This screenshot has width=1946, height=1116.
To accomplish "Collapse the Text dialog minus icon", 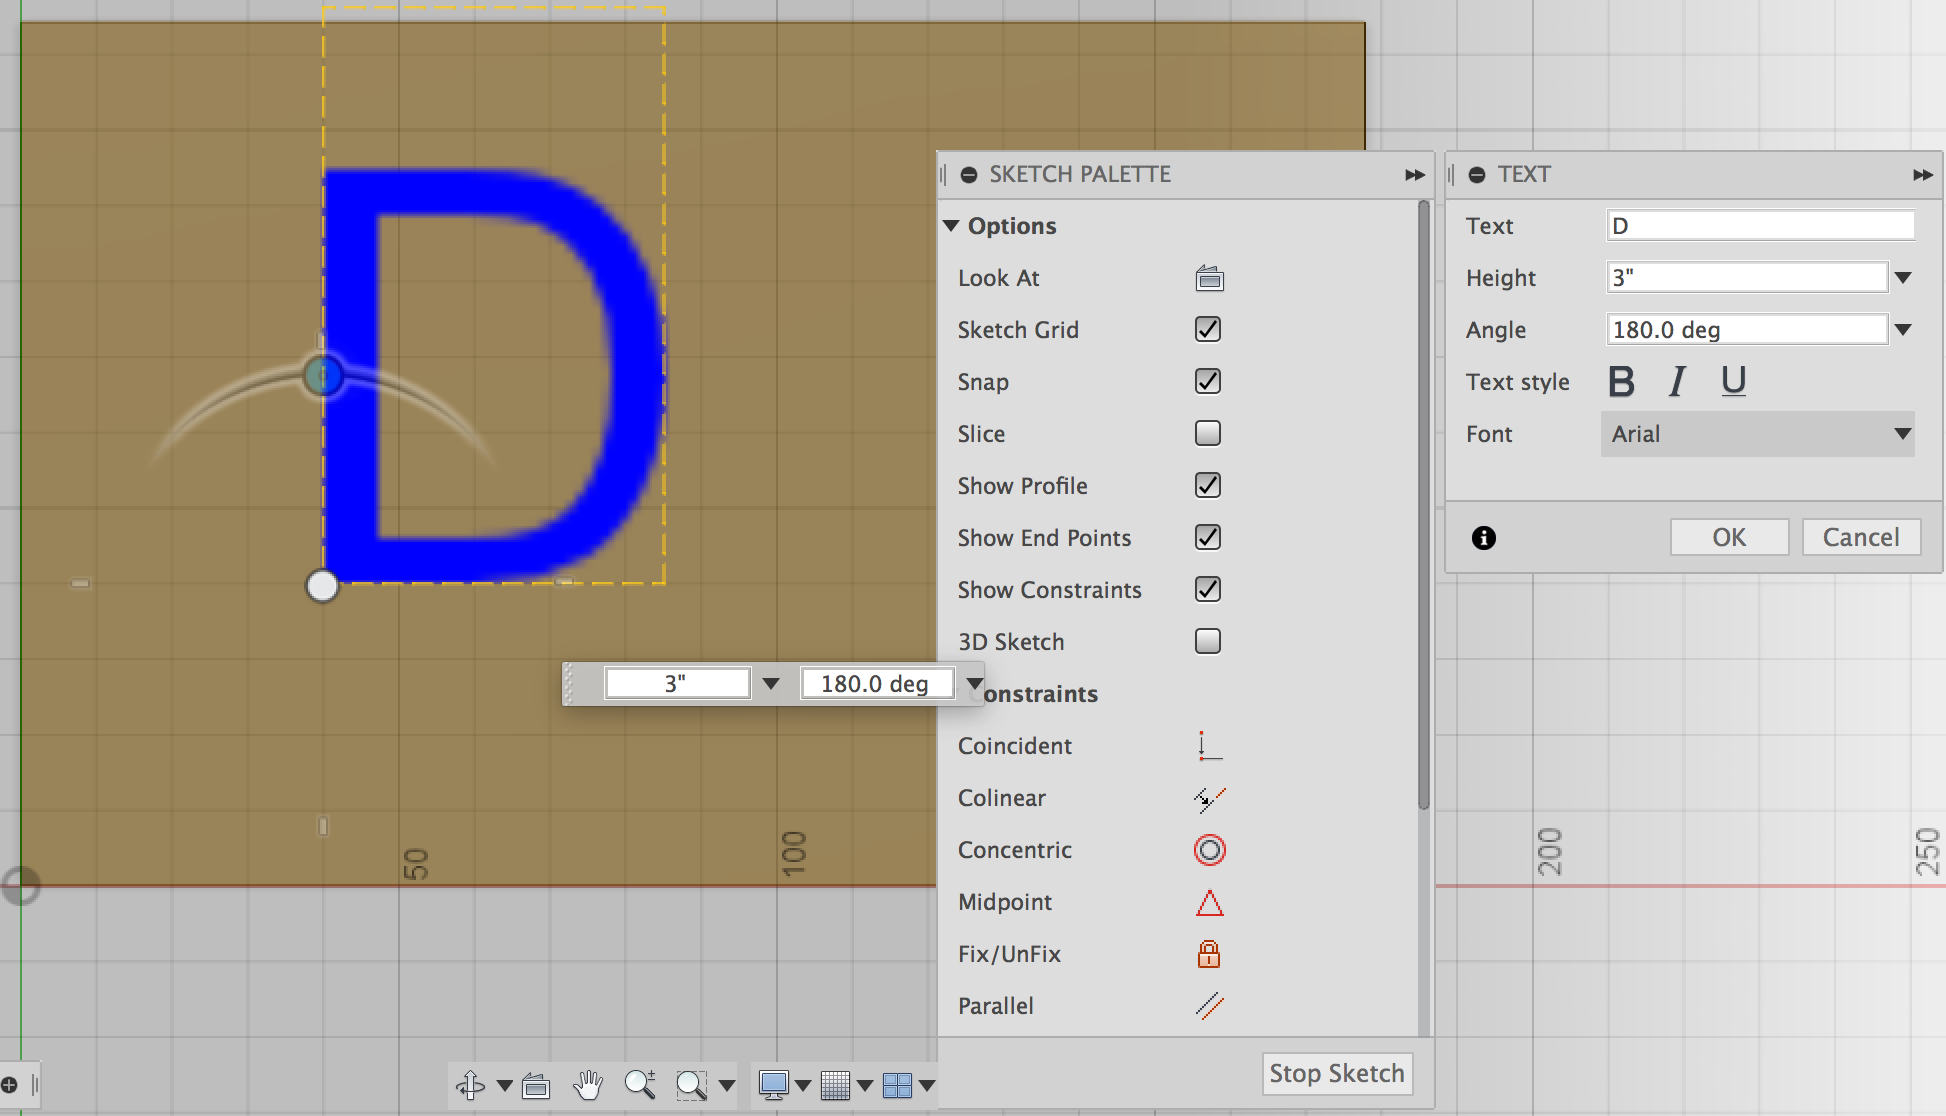I will pos(1476,175).
